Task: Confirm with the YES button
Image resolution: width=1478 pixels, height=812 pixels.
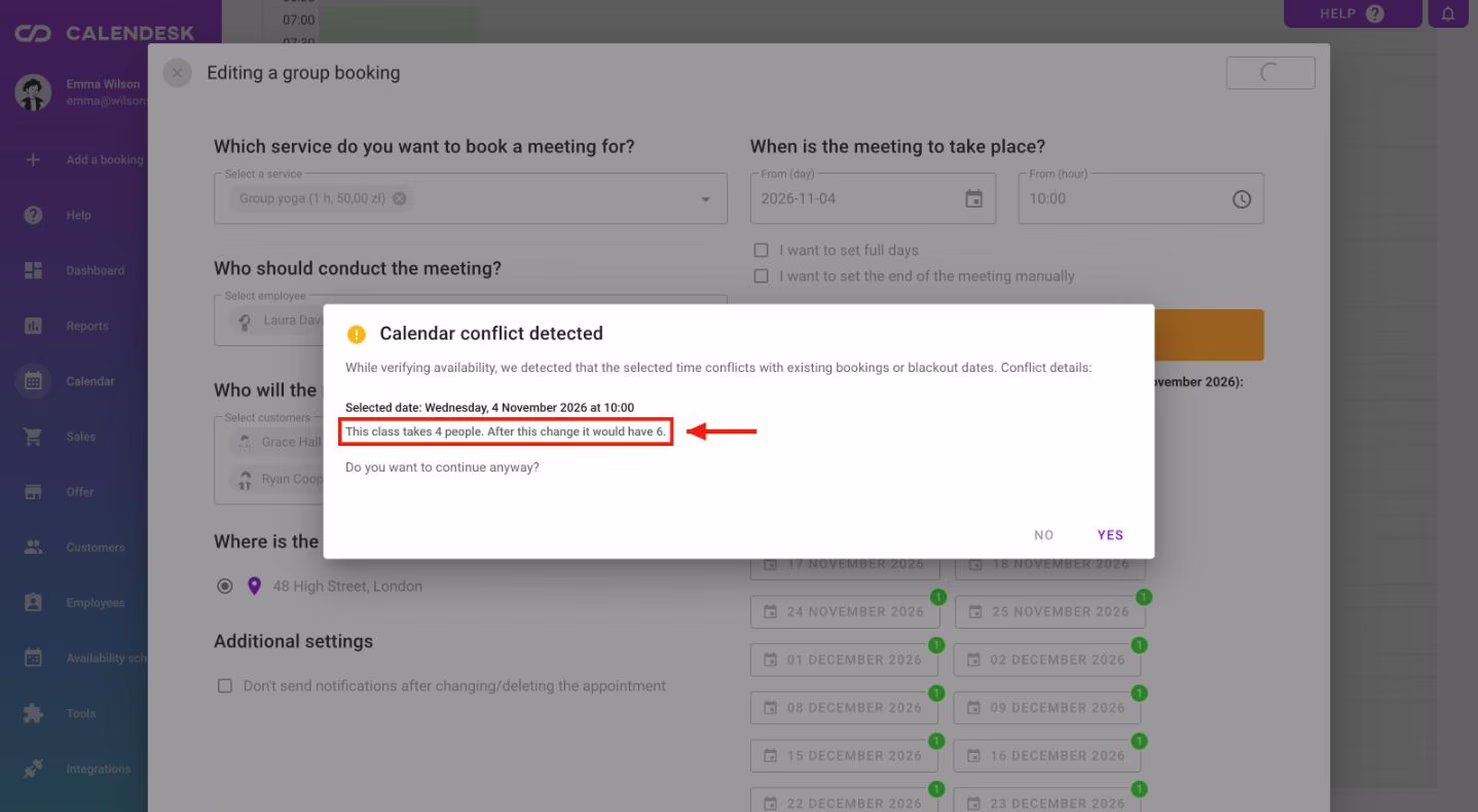Action: click(1110, 535)
